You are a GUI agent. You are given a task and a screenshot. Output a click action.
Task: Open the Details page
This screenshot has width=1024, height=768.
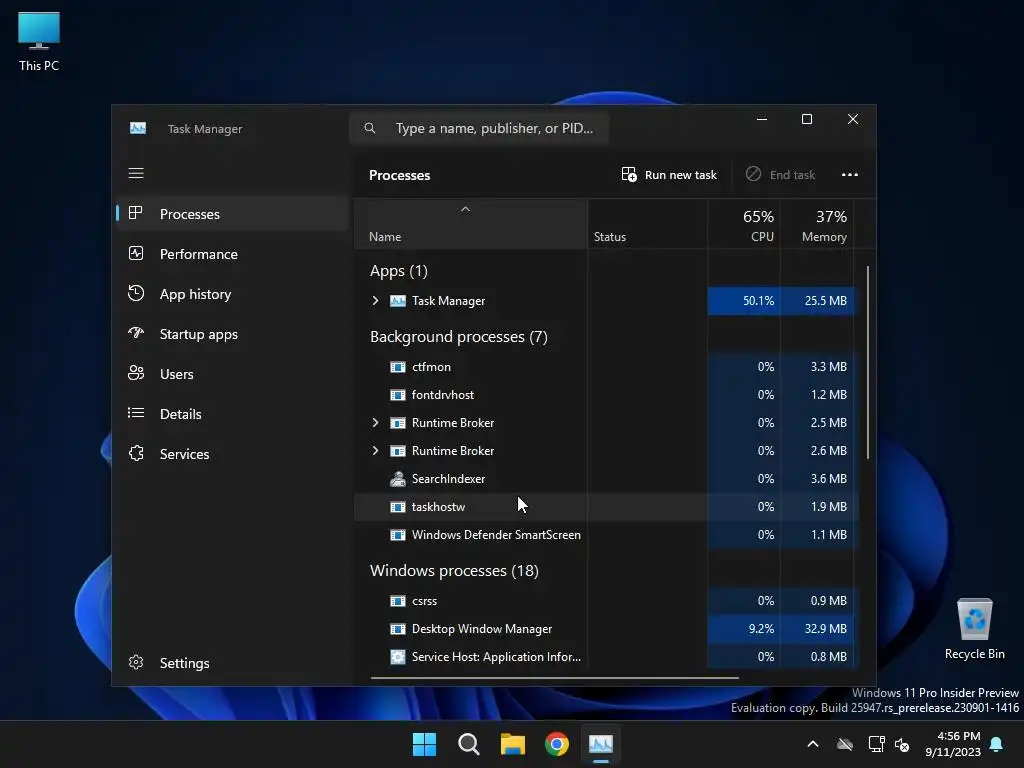tap(232, 413)
